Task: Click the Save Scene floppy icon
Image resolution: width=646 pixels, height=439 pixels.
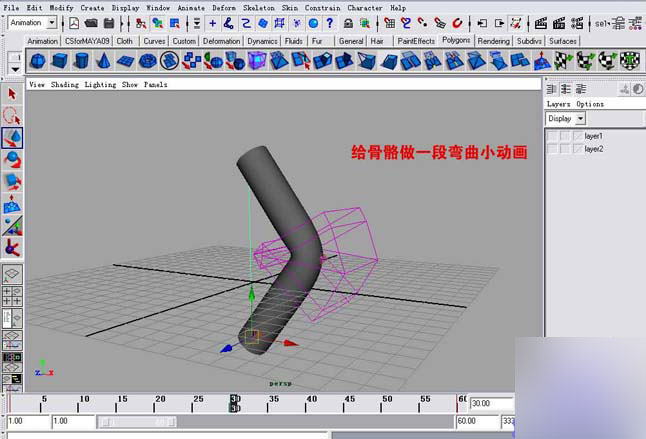Action: (109, 23)
